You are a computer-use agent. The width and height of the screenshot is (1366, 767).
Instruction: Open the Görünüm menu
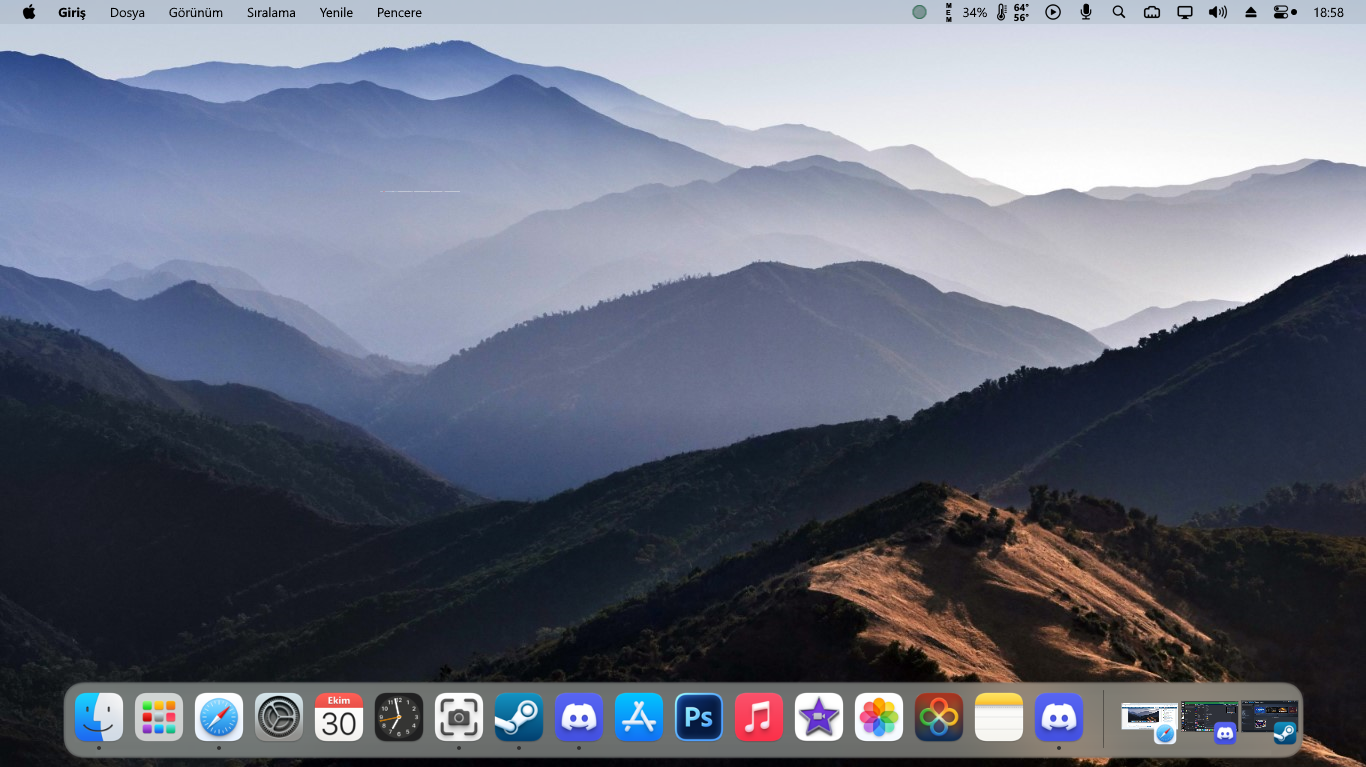196,12
